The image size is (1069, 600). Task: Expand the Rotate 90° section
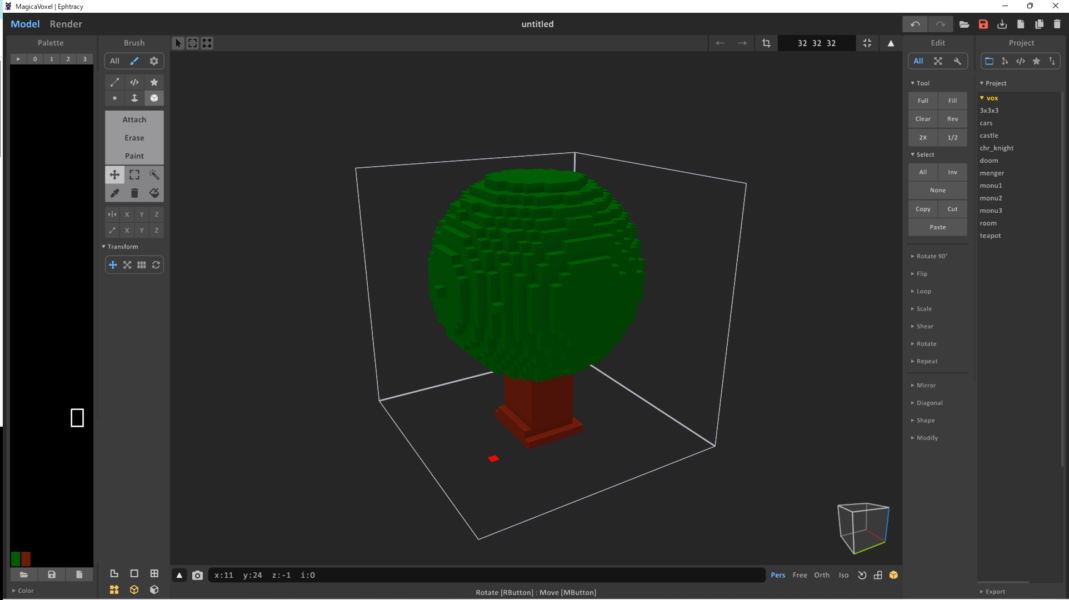929,256
